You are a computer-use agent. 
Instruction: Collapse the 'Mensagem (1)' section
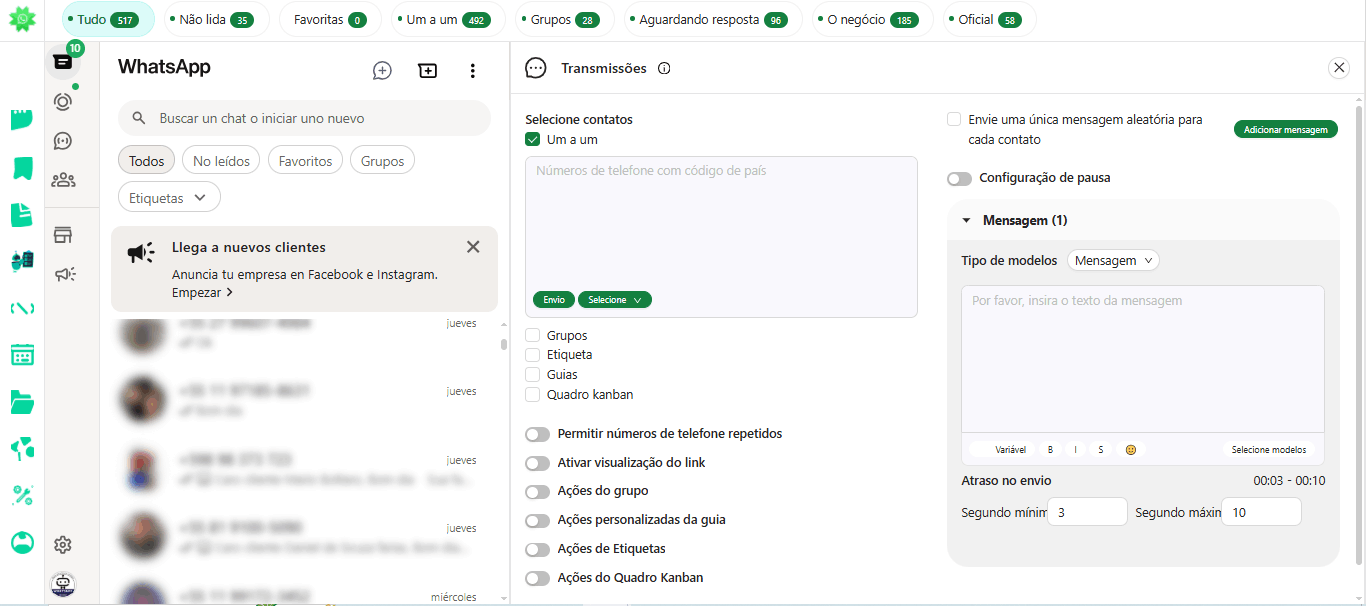967,220
